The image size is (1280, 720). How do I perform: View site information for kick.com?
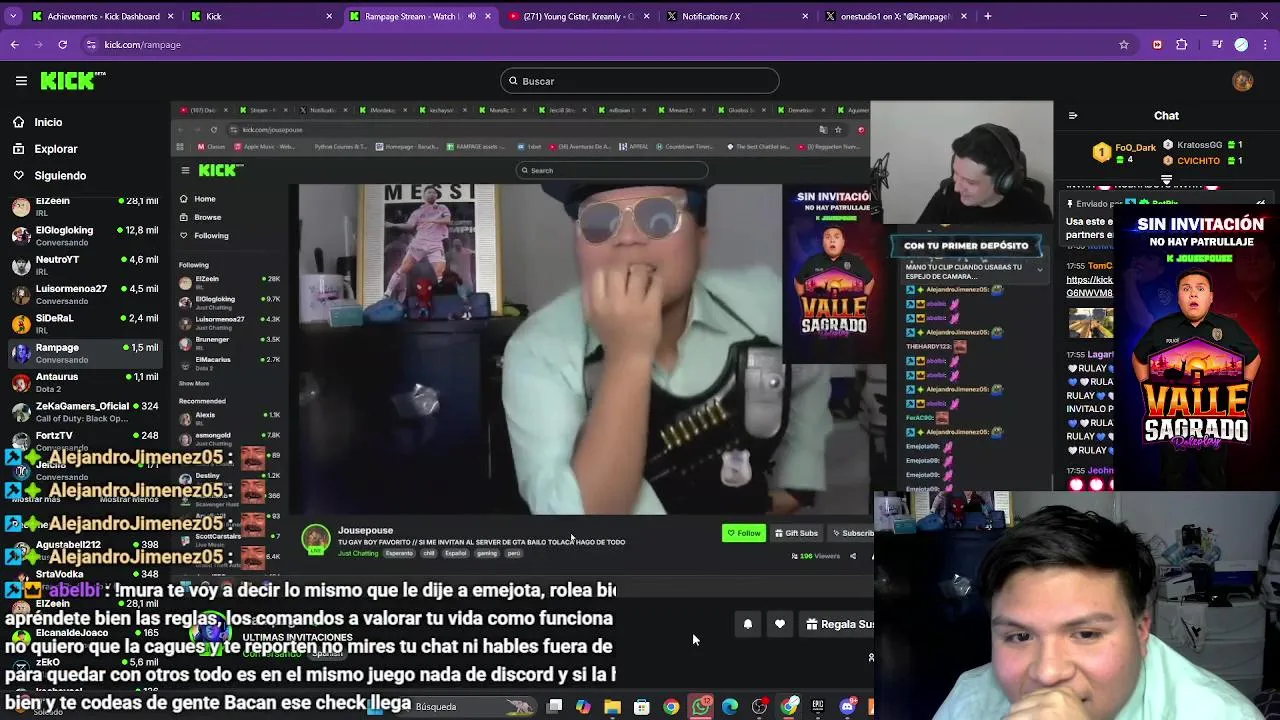91,44
